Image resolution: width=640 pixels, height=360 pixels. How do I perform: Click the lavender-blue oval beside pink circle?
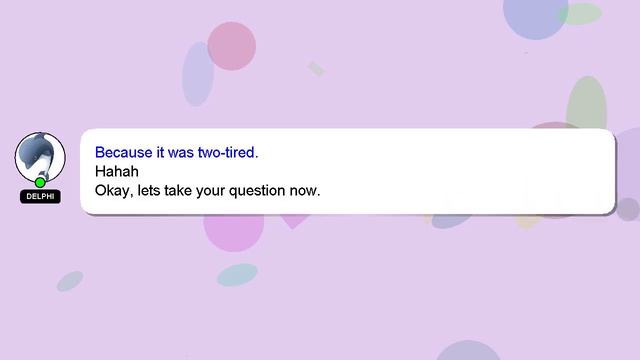(x=198, y=74)
